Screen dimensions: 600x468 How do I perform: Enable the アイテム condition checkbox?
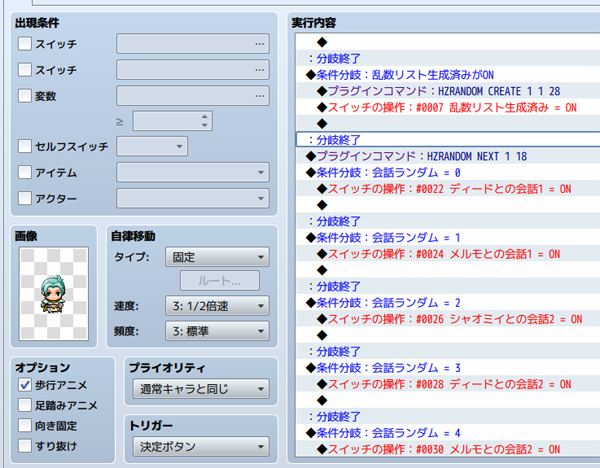pyautogui.click(x=25, y=172)
